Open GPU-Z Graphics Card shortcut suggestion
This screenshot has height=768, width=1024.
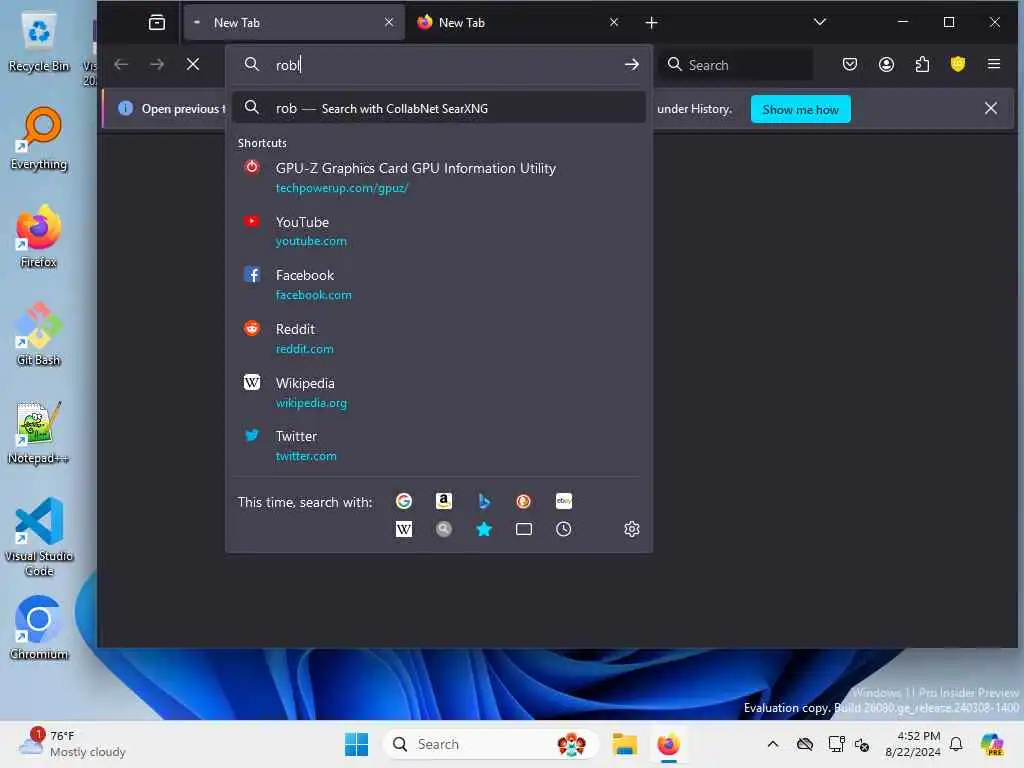coord(439,178)
